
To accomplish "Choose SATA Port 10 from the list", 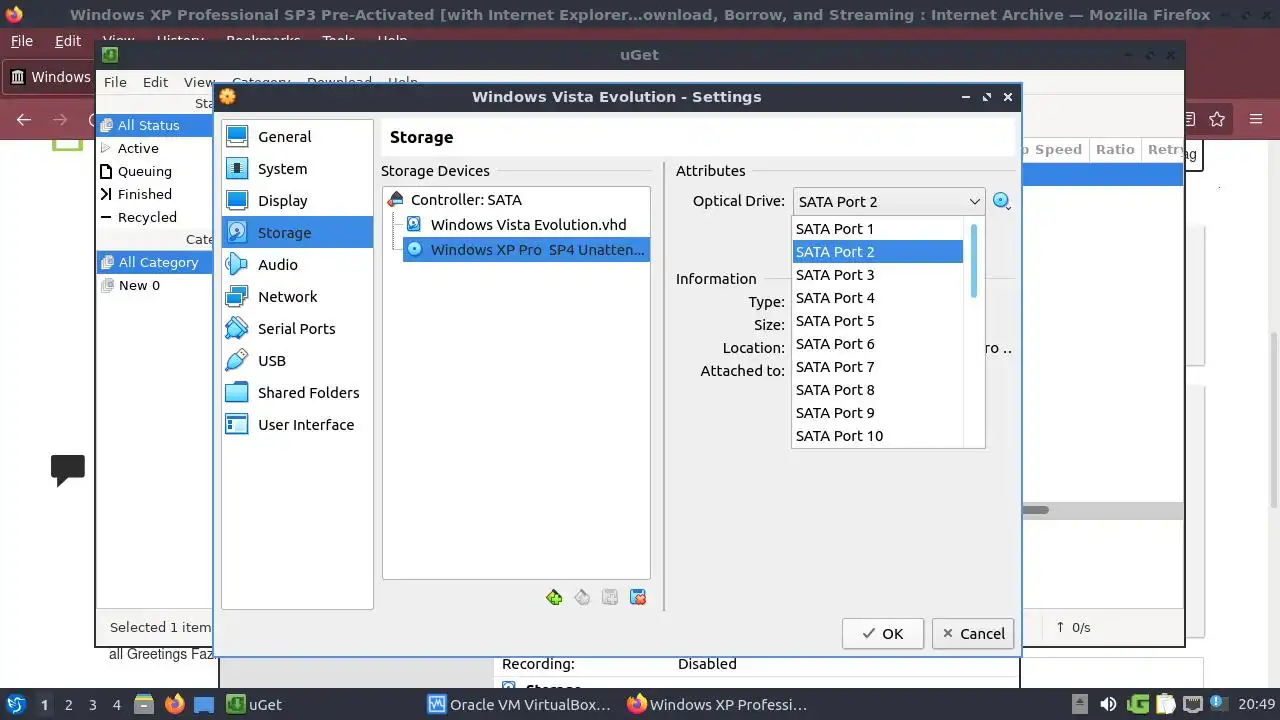I will [877, 436].
